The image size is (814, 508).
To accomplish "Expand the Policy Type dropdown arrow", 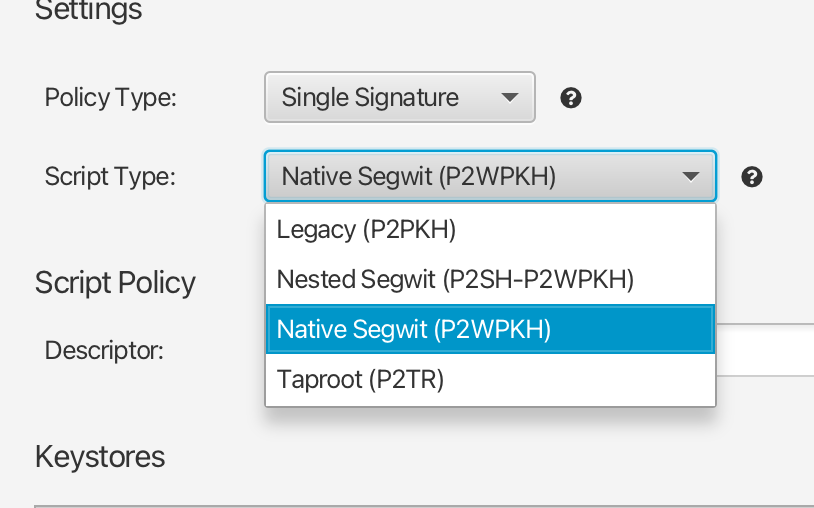I will (509, 98).
